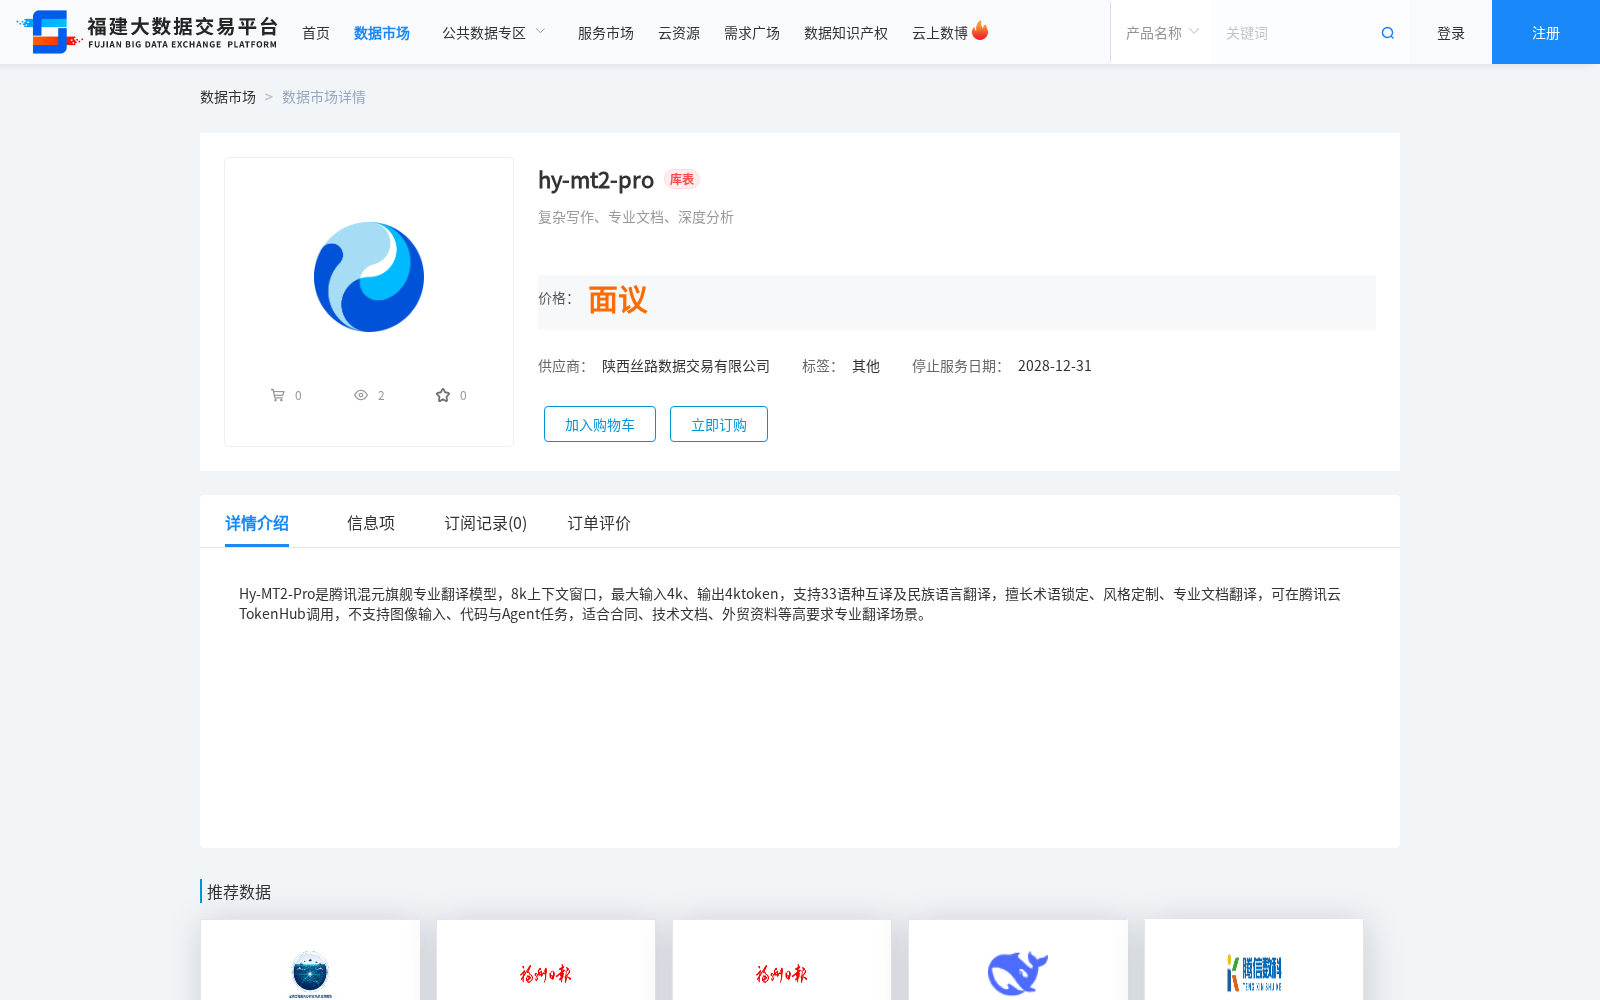1600x1000 pixels.
Task: Expand the 公共数据专区 dropdown menu
Action: tap(494, 33)
